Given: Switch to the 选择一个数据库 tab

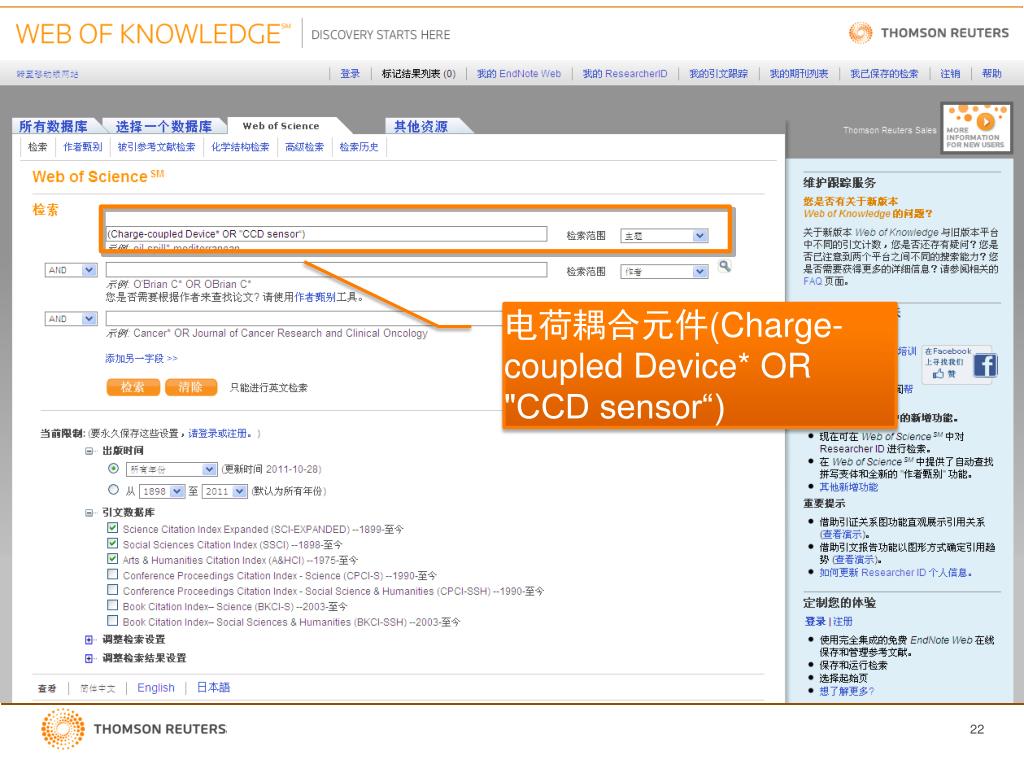Looking at the screenshot, I should (x=163, y=126).
